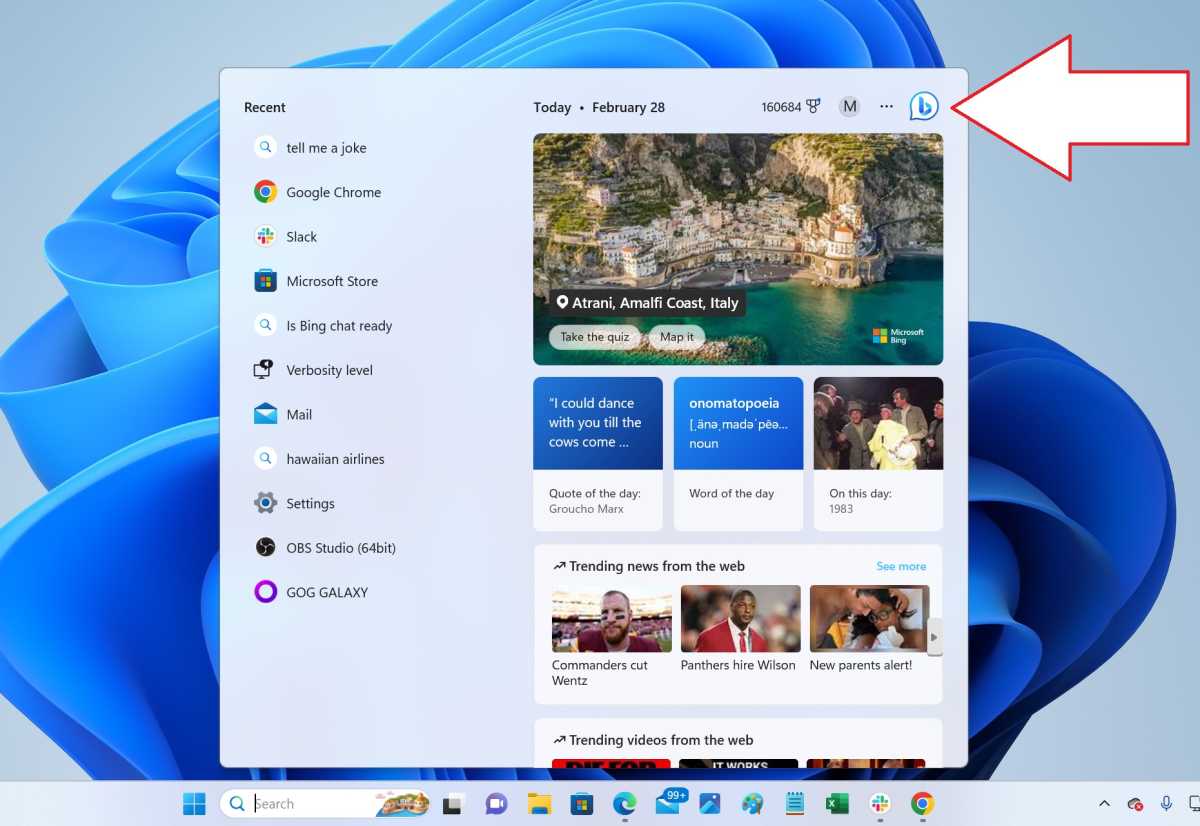
Task: Show hidden icons via system tray chevron
Action: 1104,804
